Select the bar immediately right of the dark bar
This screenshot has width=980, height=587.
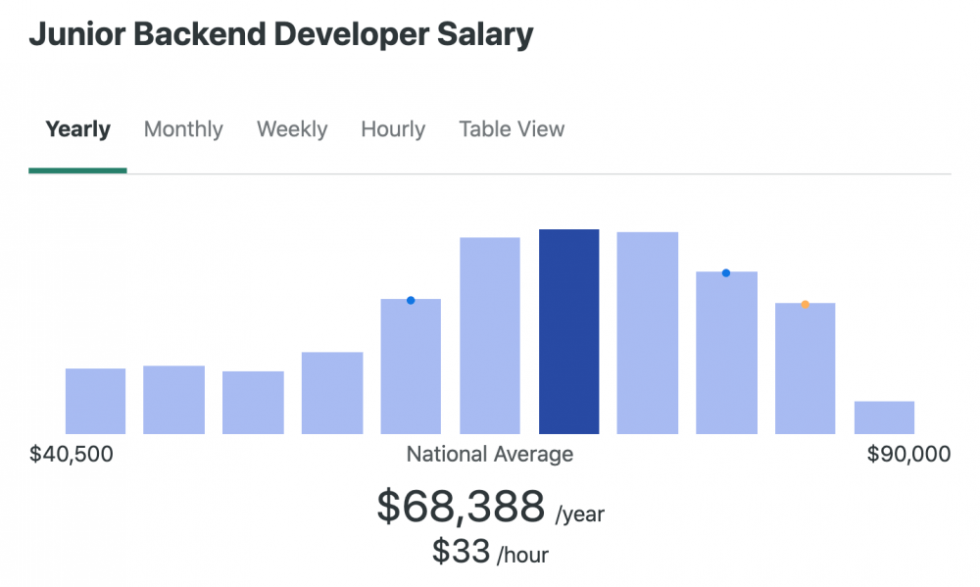(x=647, y=330)
